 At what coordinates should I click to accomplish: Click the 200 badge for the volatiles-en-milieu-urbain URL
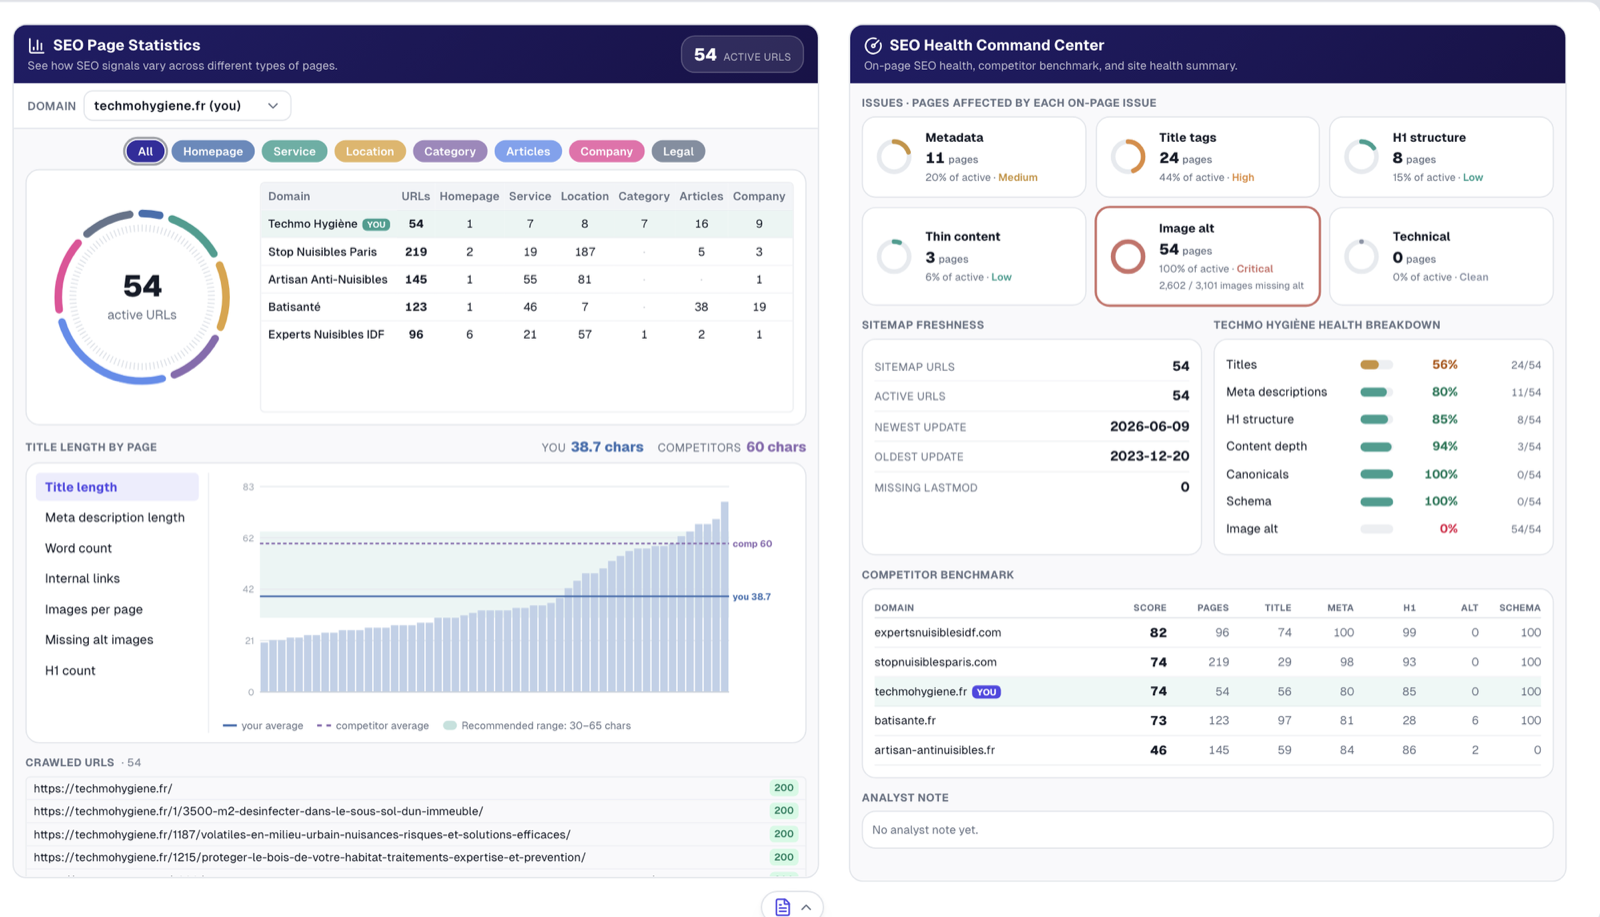click(x=784, y=834)
